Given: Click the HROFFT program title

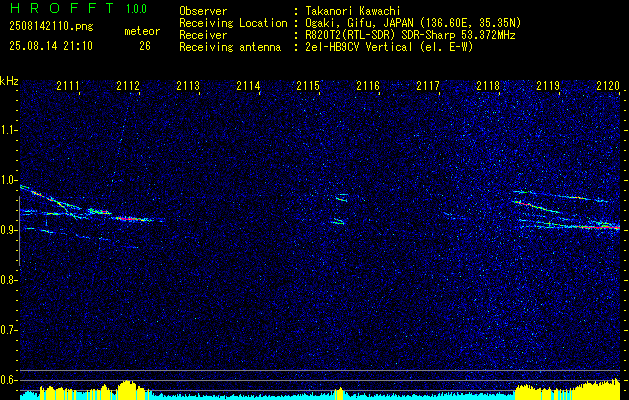Looking at the screenshot, I should 61,8.
